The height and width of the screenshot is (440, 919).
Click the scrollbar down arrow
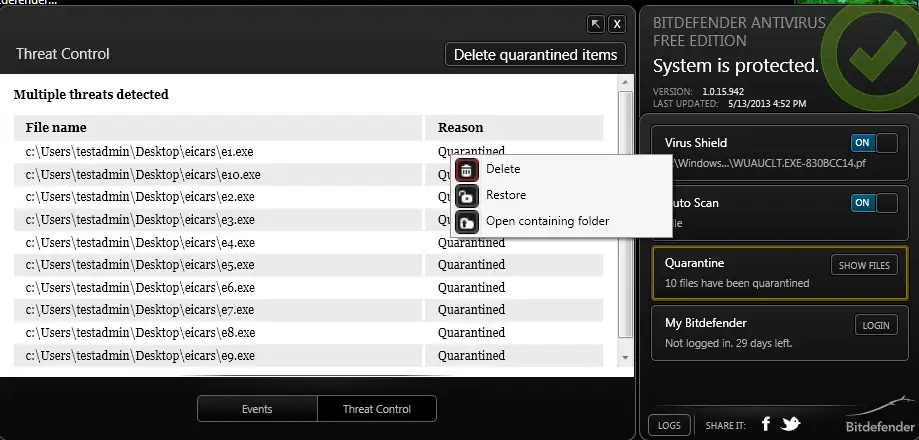[625, 357]
